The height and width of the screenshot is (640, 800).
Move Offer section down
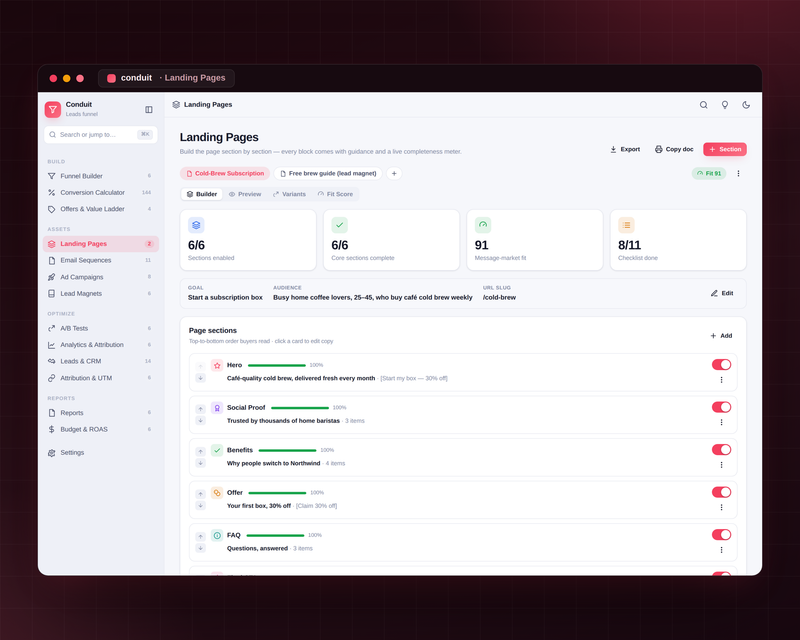[201, 505]
